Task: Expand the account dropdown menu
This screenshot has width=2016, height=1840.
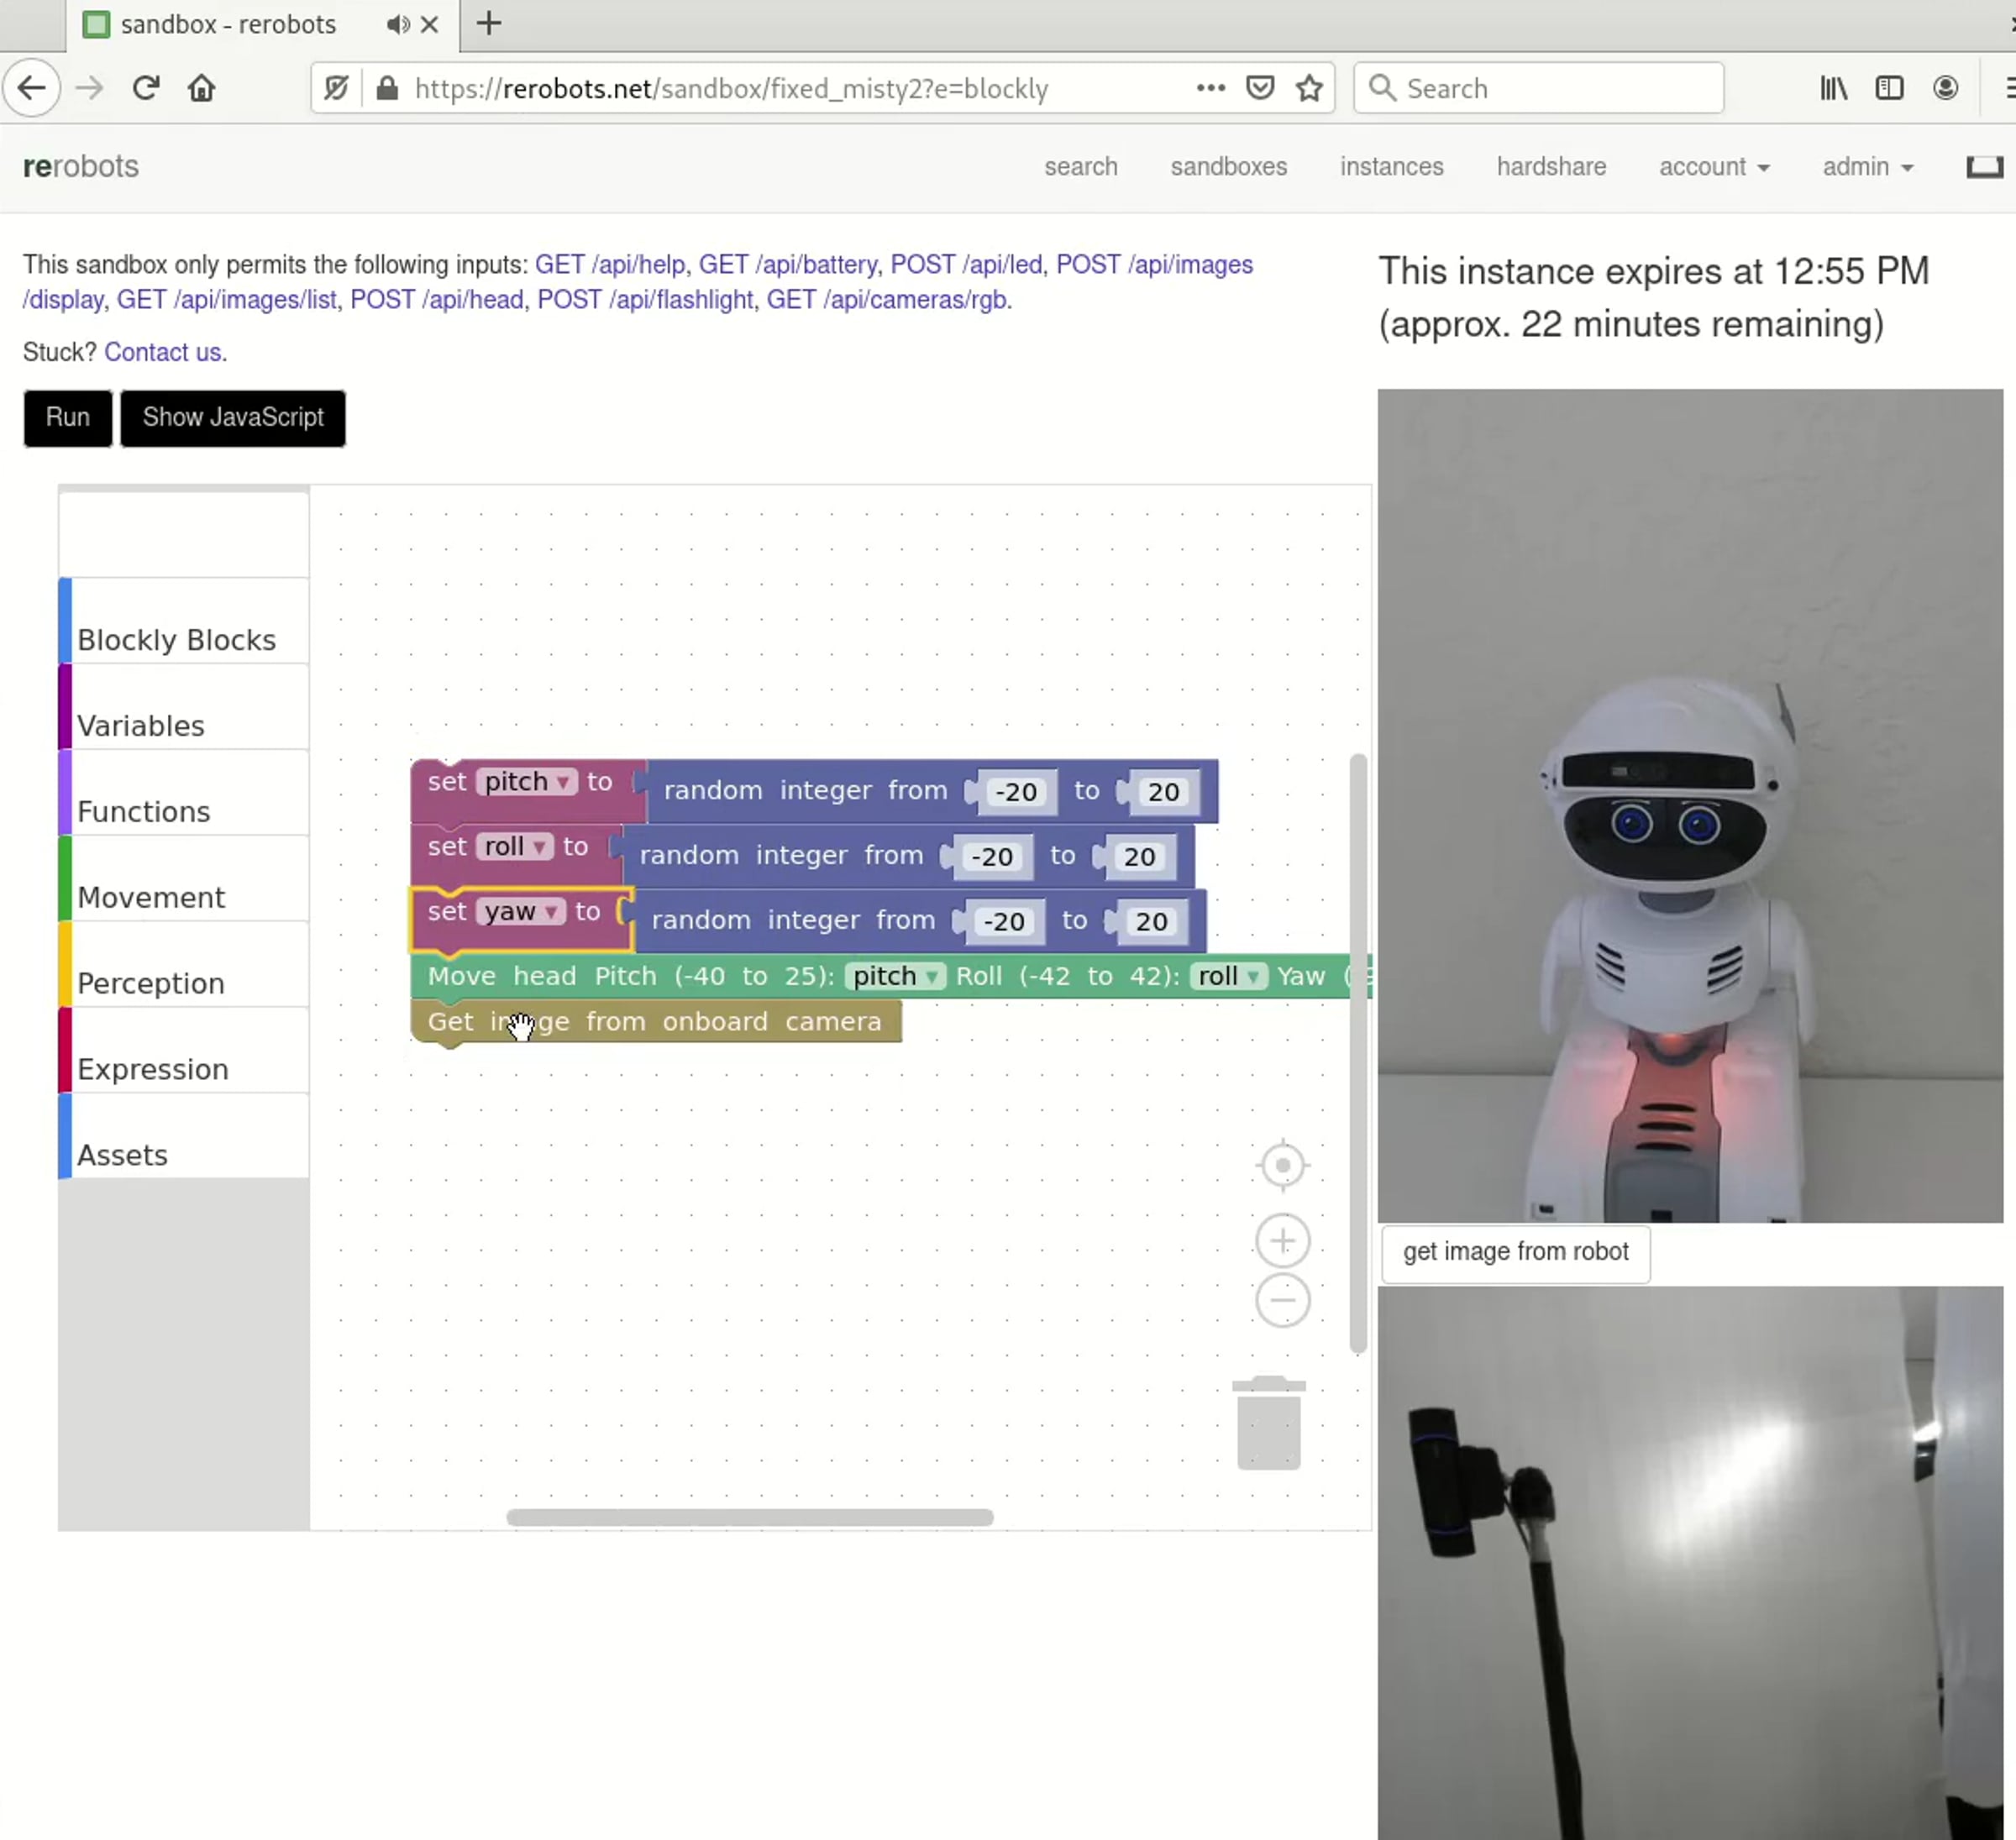Action: (x=1713, y=167)
